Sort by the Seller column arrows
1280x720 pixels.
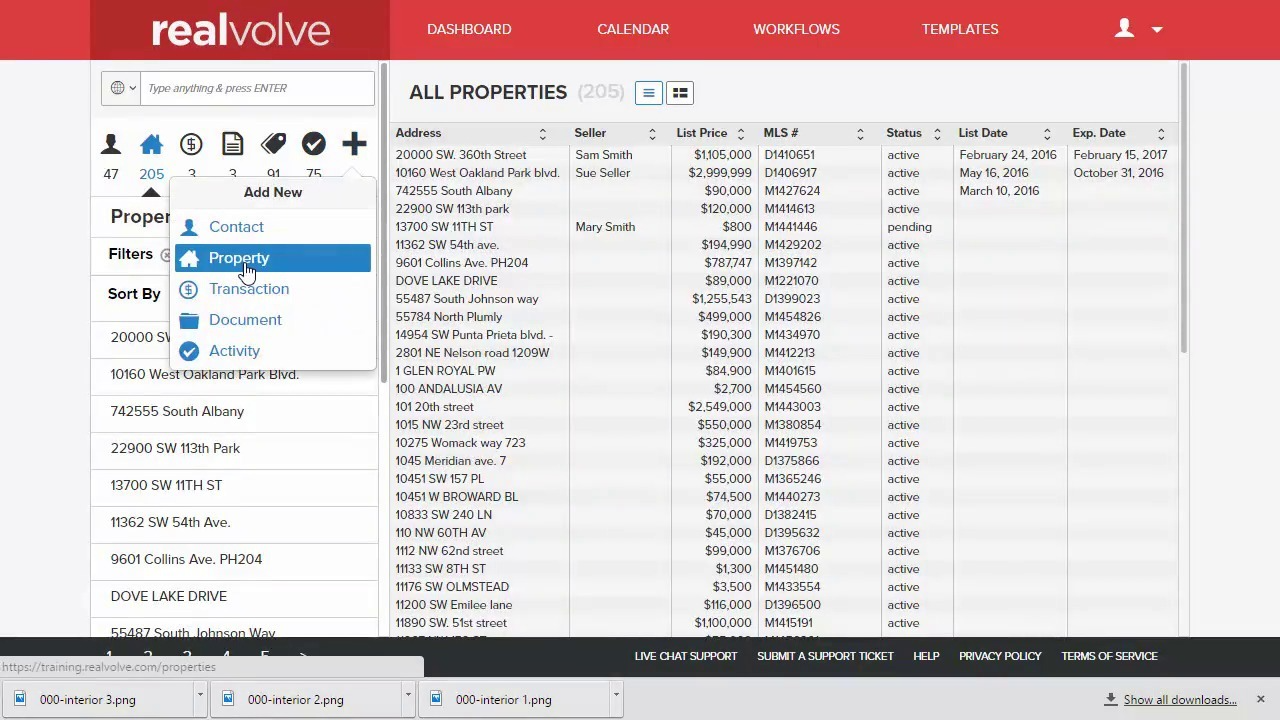652,134
